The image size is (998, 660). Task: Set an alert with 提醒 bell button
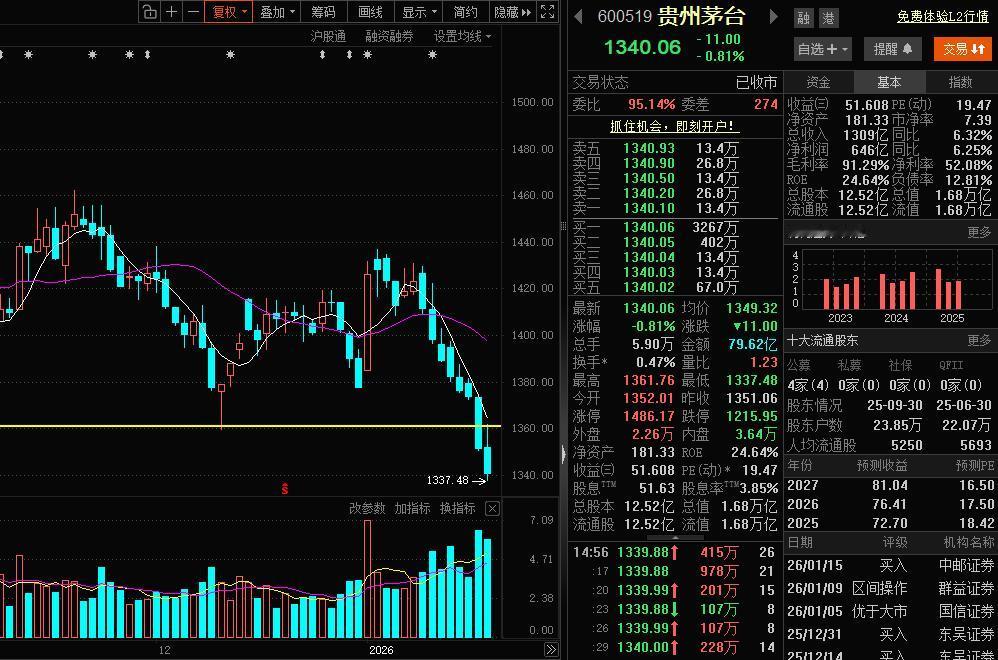coord(892,49)
